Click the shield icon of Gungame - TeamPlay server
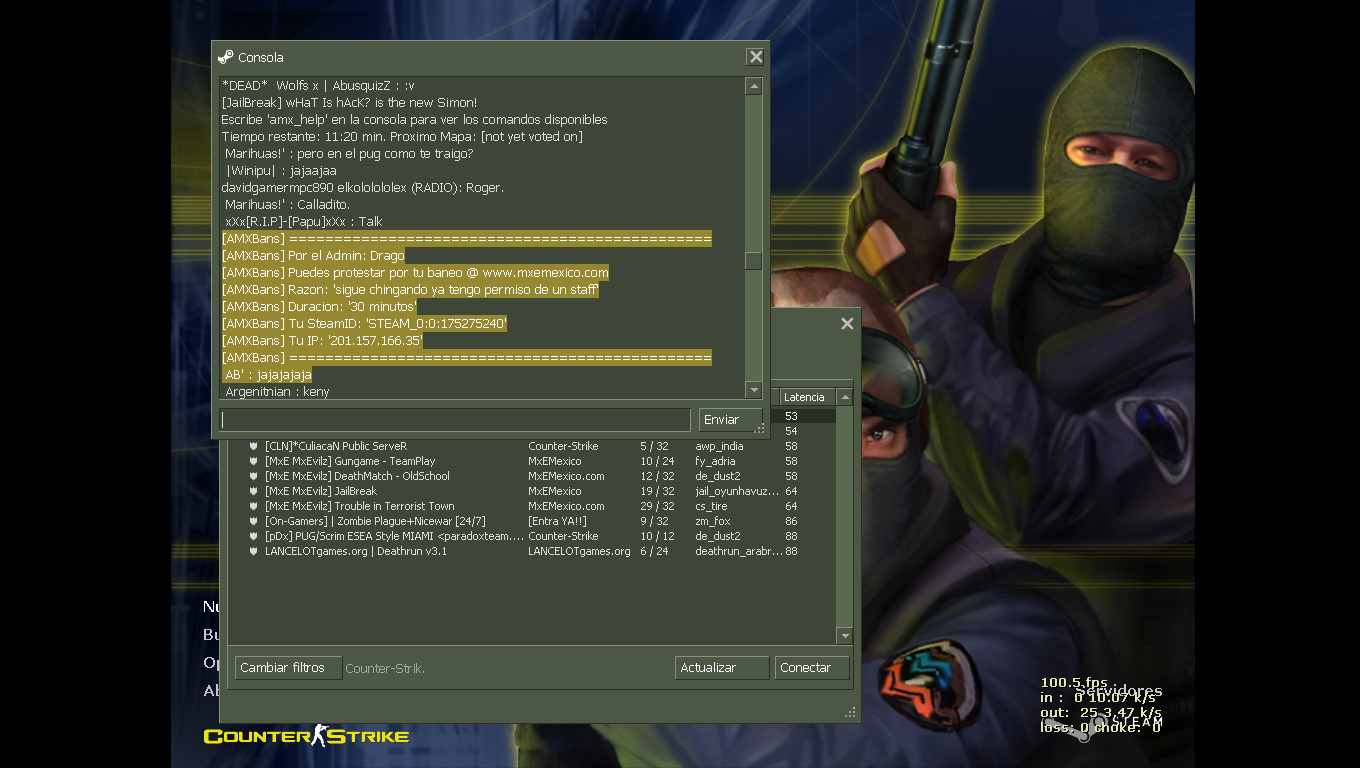The height and width of the screenshot is (768, 1360). coord(254,461)
